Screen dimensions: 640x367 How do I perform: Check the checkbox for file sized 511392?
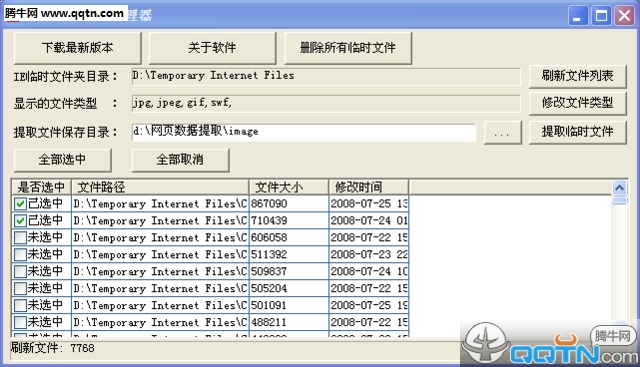(20, 255)
